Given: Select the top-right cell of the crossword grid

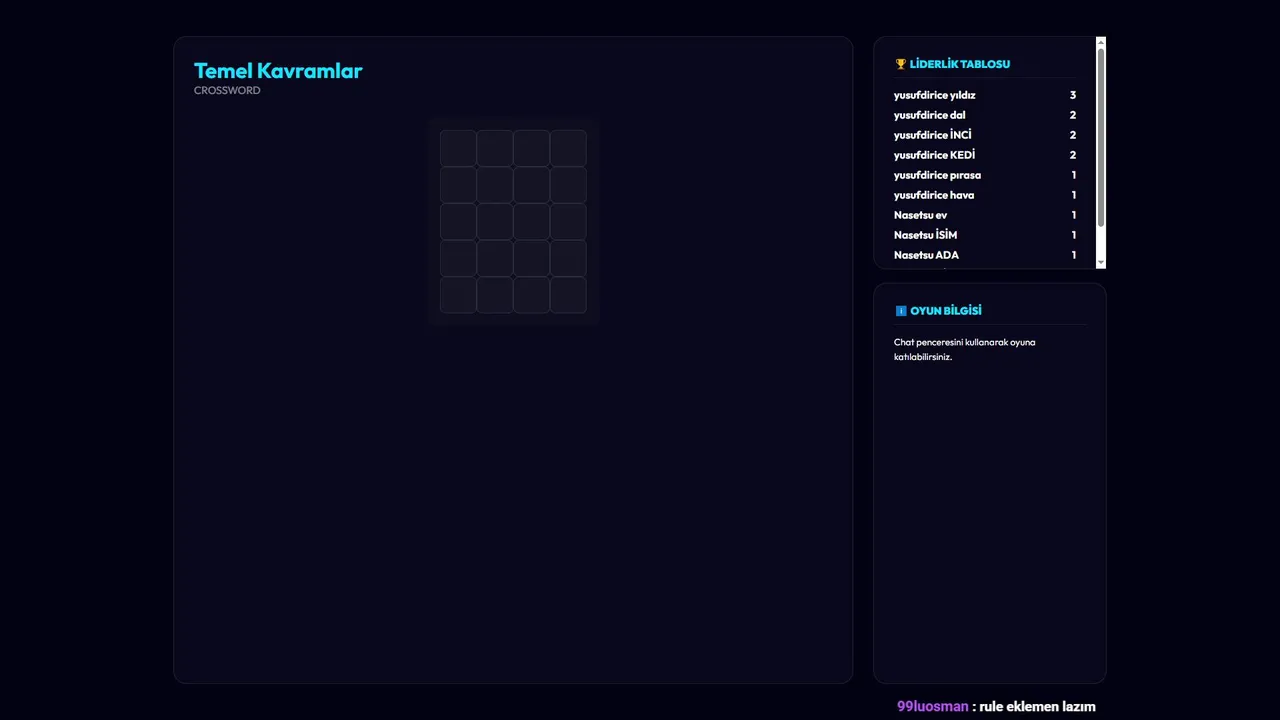Looking at the screenshot, I should click(568, 148).
